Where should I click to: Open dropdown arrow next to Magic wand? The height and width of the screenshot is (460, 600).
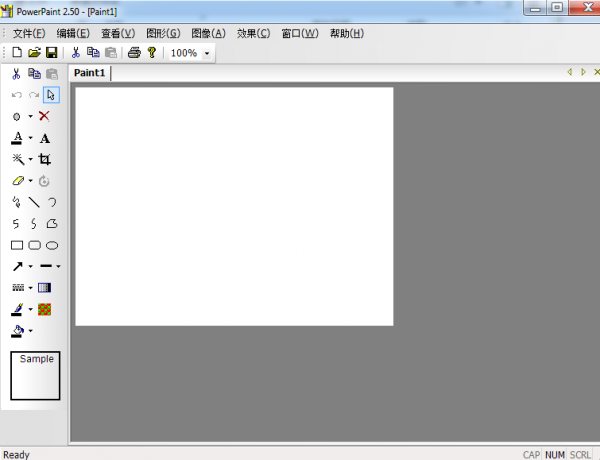30,159
